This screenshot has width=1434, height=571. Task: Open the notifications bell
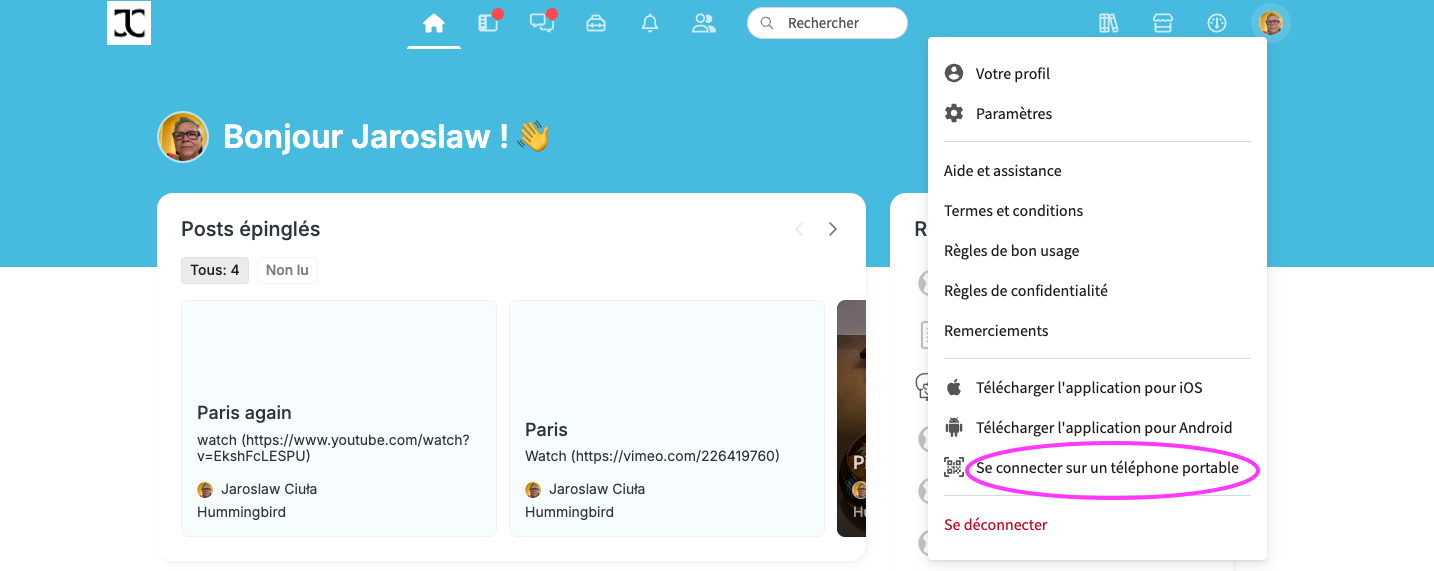(x=650, y=23)
